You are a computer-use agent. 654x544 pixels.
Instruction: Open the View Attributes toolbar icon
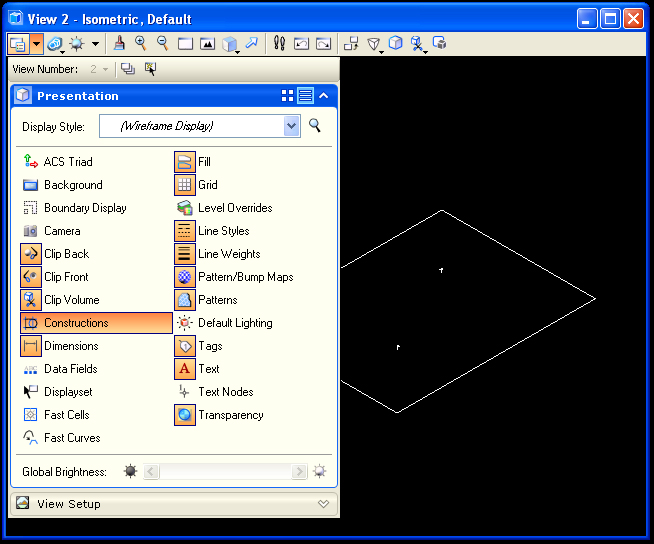(x=18, y=44)
